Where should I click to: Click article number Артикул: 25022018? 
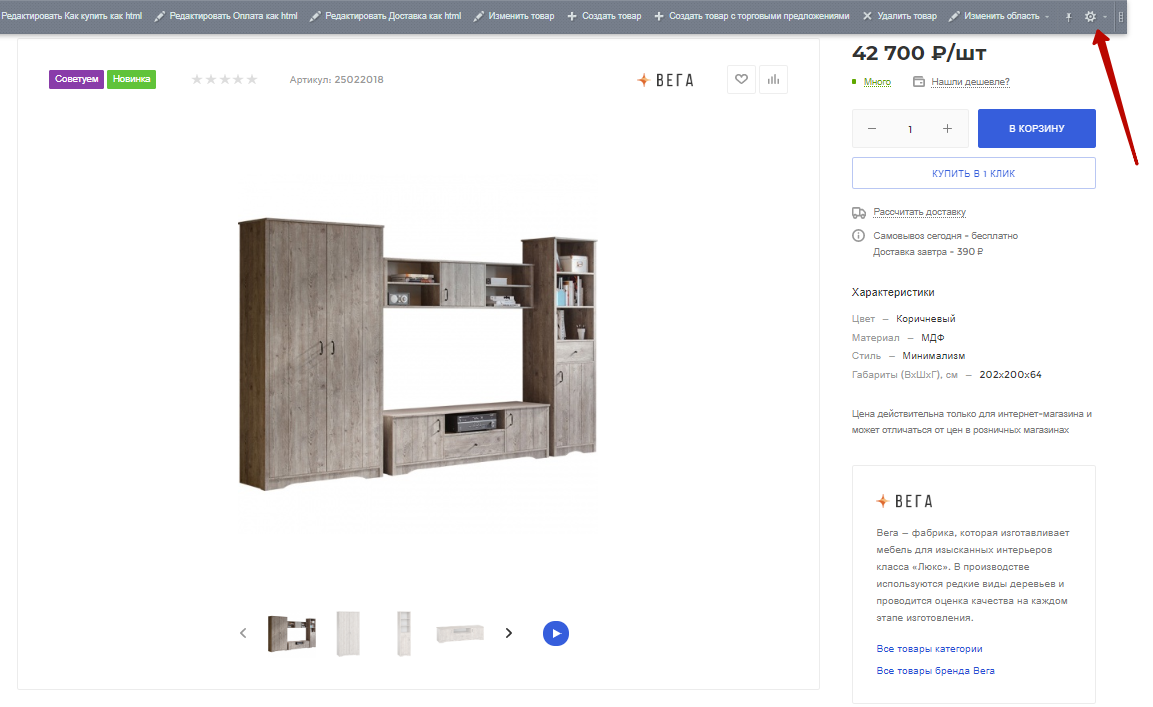point(336,79)
